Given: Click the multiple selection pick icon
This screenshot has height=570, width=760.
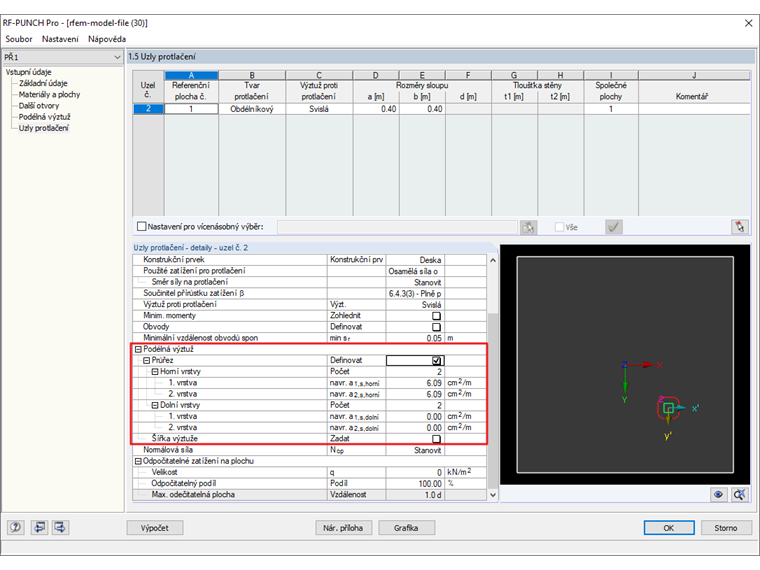Looking at the screenshot, I should [x=528, y=227].
